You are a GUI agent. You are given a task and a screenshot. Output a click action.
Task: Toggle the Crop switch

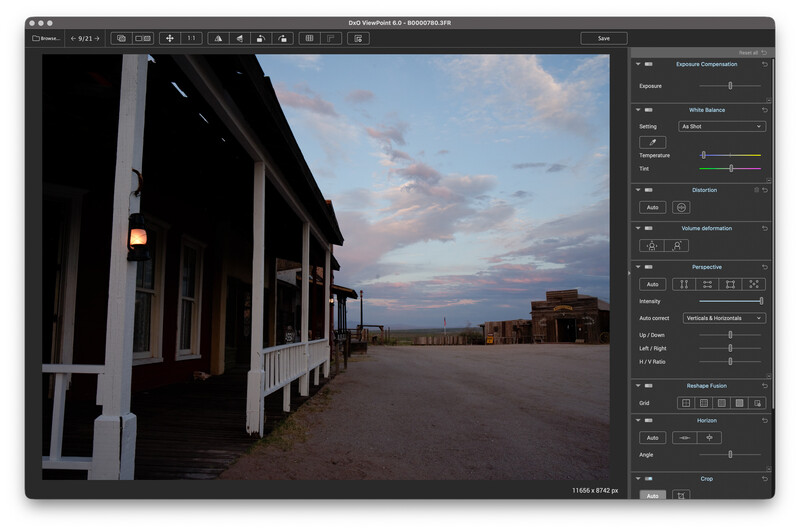tap(648, 478)
